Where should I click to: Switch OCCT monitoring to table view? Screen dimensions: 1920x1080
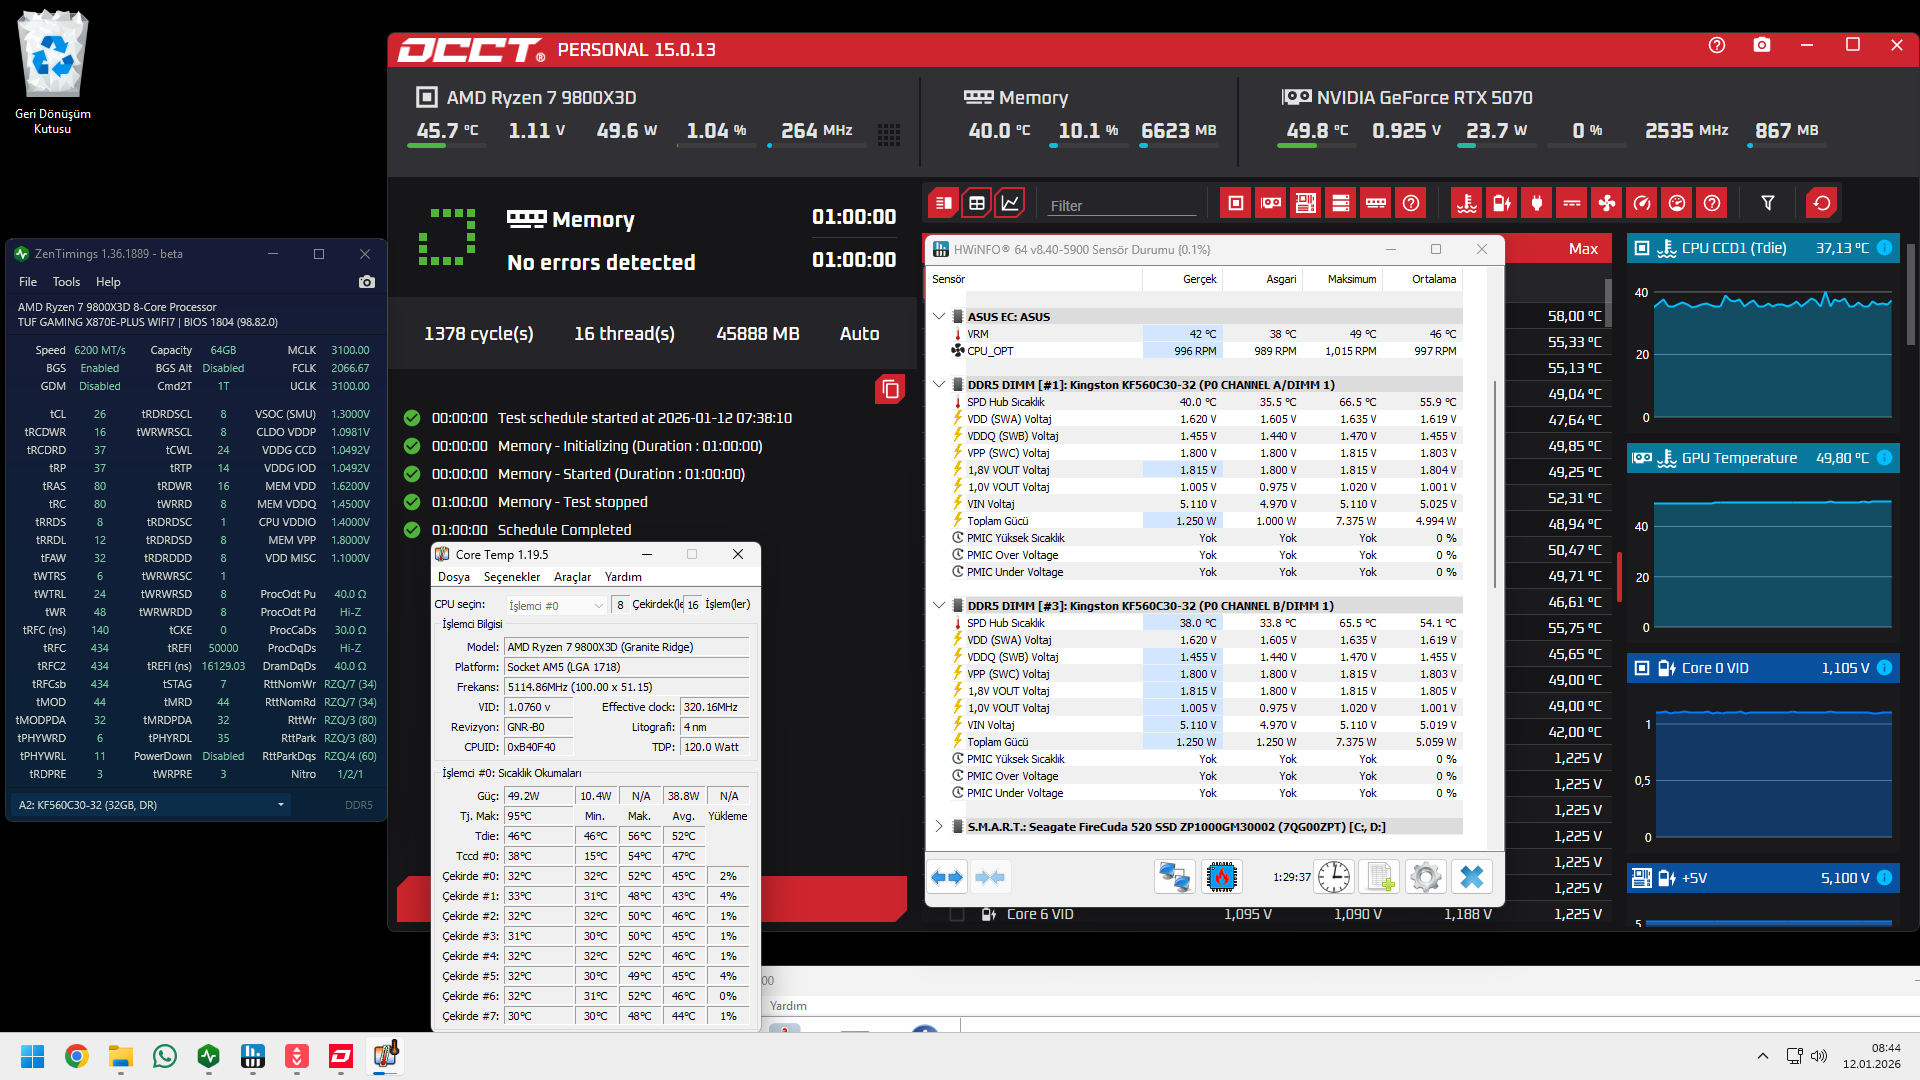point(977,203)
